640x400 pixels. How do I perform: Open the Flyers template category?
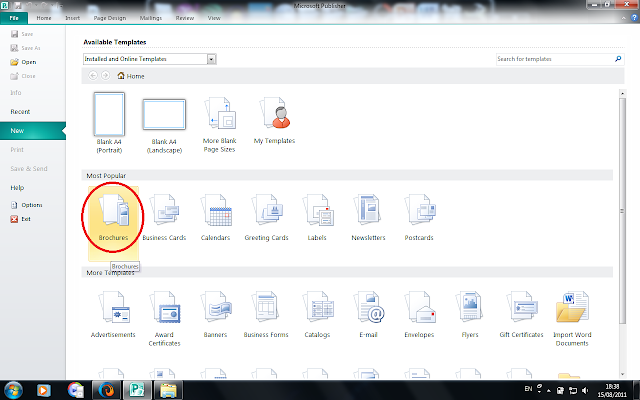[x=470, y=314]
